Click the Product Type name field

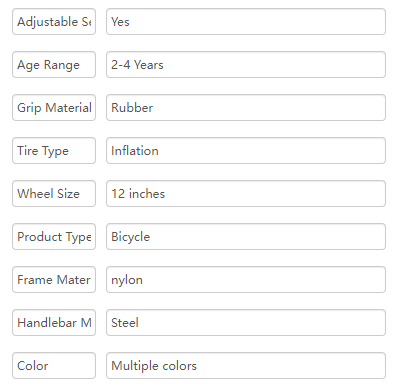tap(54, 237)
